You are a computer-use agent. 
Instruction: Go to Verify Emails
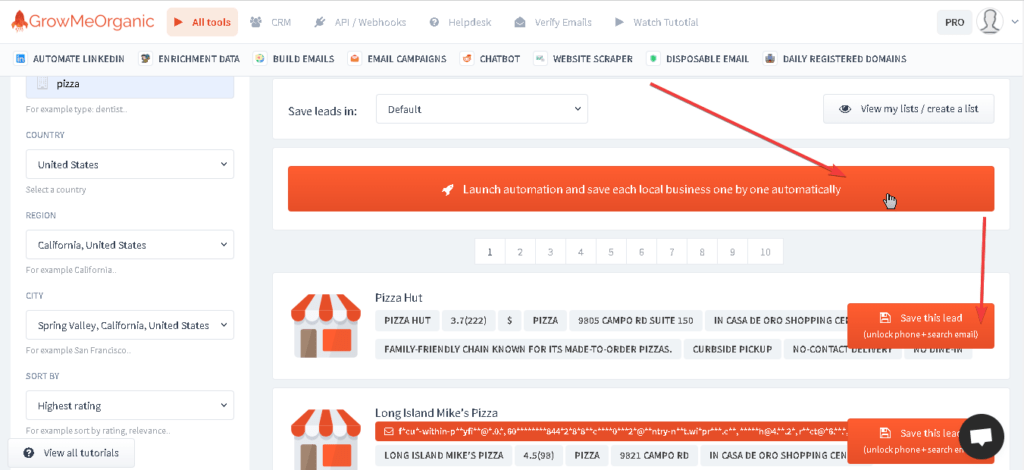[553, 22]
